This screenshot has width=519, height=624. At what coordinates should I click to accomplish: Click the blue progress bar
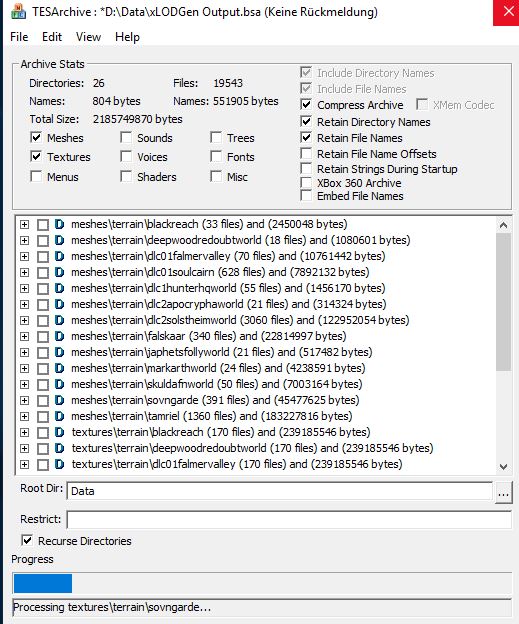point(43,583)
